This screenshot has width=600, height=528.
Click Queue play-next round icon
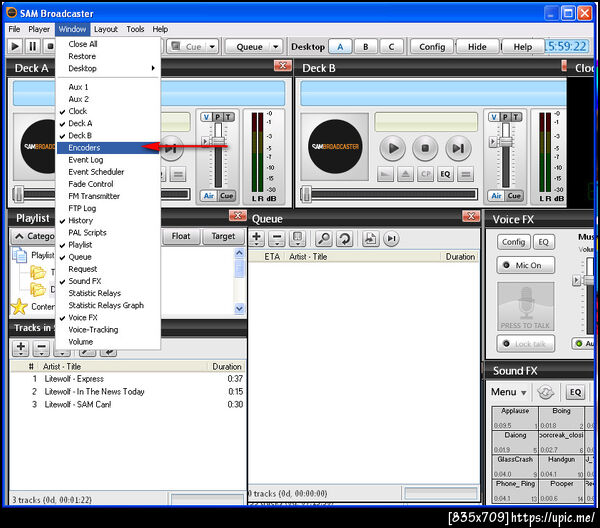click(391, 238)
